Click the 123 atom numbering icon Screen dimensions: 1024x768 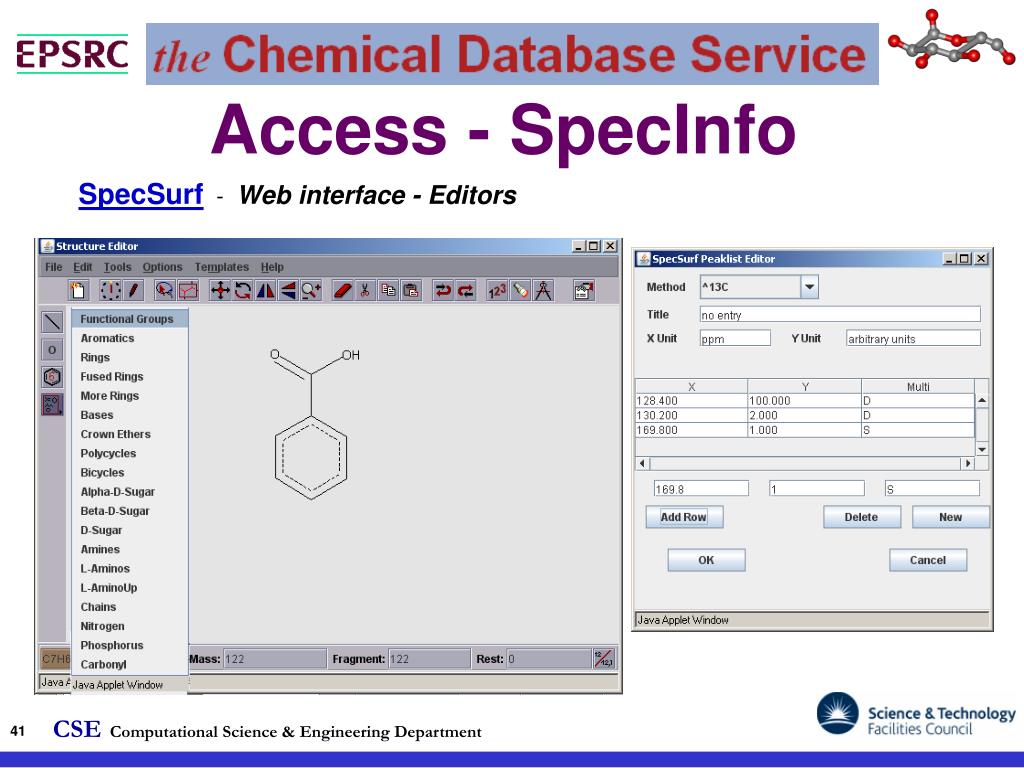tap(497, 290)
